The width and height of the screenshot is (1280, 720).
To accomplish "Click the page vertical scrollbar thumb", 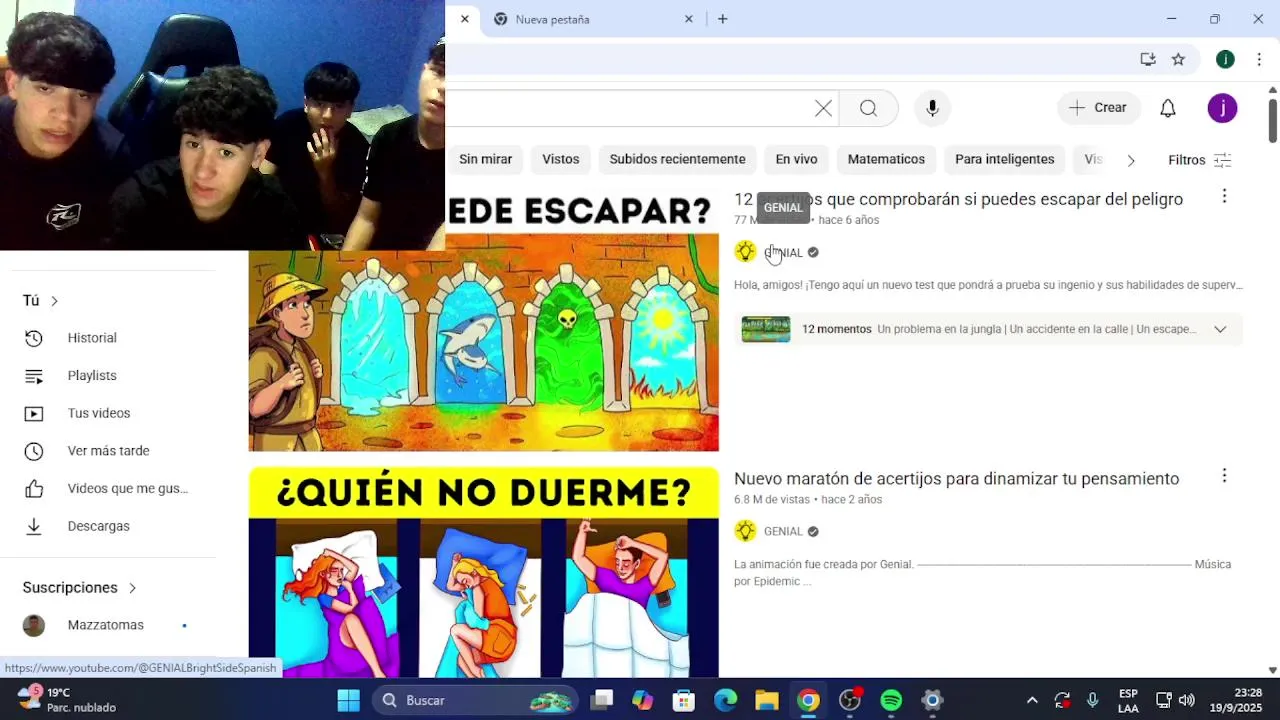I will click(x=1272, y=119).
